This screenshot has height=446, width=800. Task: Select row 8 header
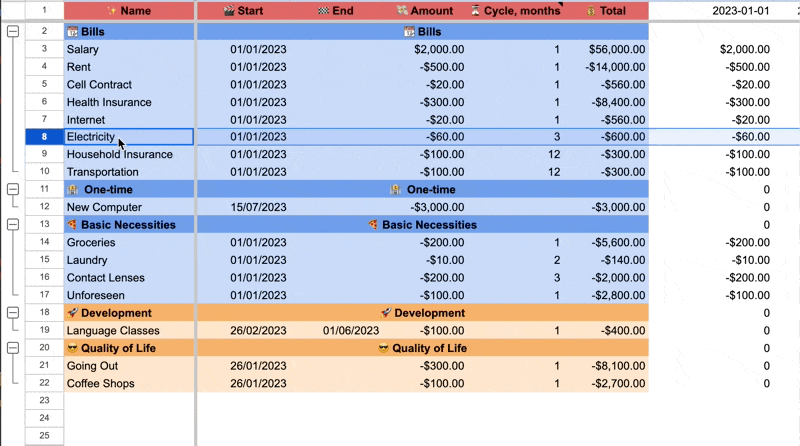44,137
